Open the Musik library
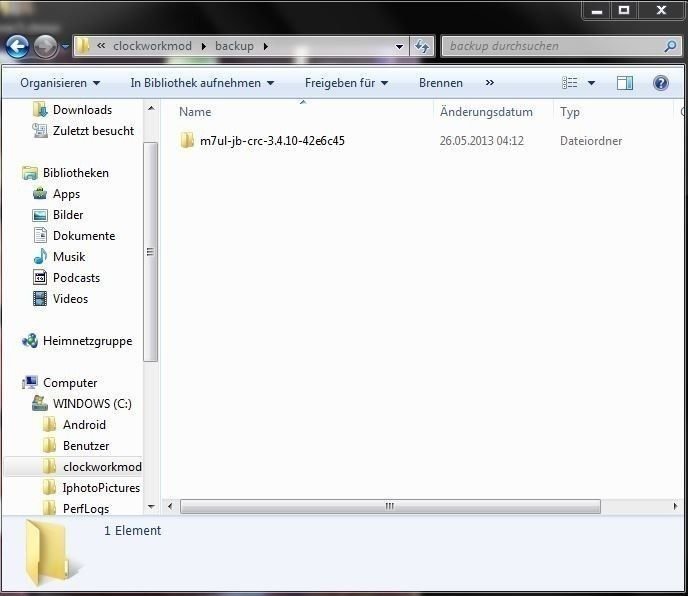The image size is (688, 596). [69, 257]
